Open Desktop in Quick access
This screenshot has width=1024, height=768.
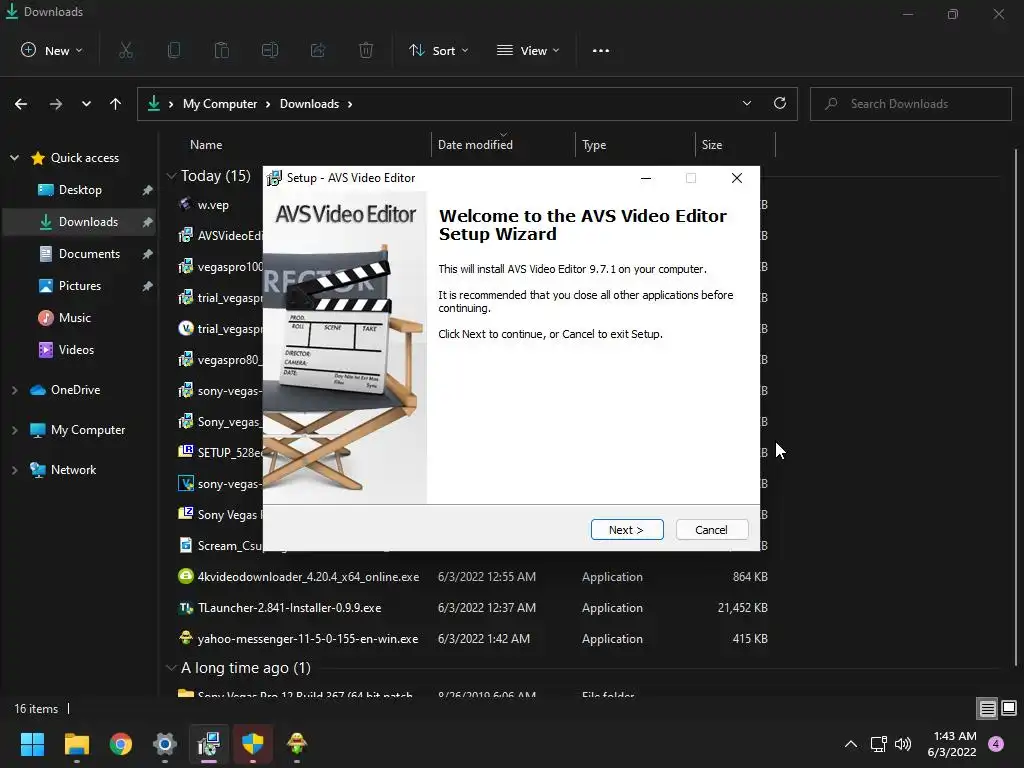[x=80, y=190]
